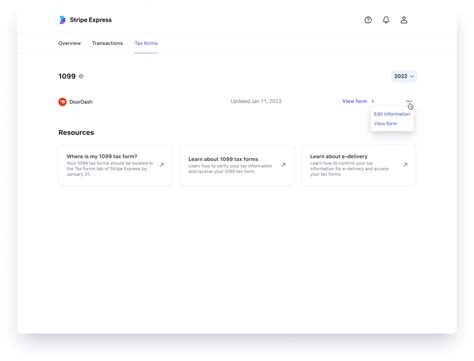The width and height of the screenshot is (474, 361).
Task: Choose View form in popup menu
Action: tap(385, 124)
